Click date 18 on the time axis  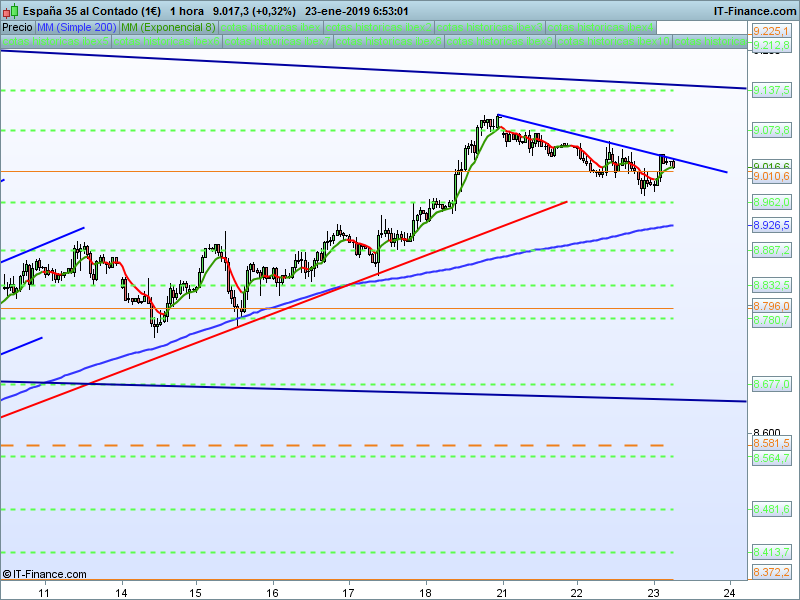[x=425, y=593]
